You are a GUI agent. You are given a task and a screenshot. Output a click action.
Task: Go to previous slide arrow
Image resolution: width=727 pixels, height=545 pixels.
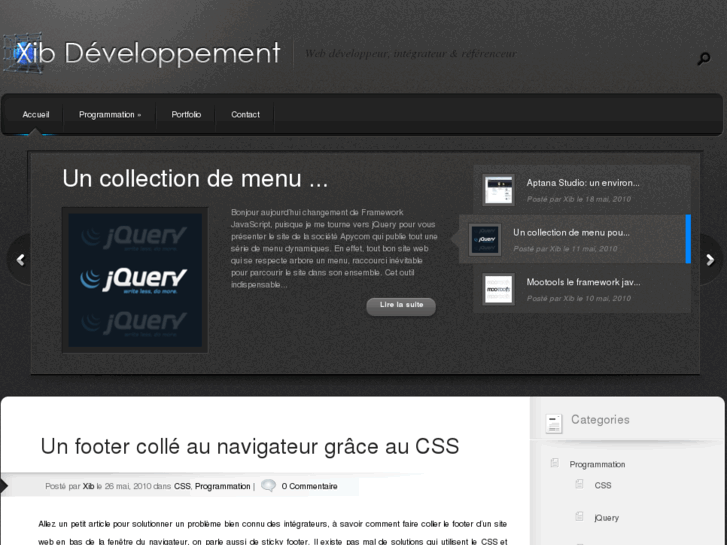click(20, 260)
